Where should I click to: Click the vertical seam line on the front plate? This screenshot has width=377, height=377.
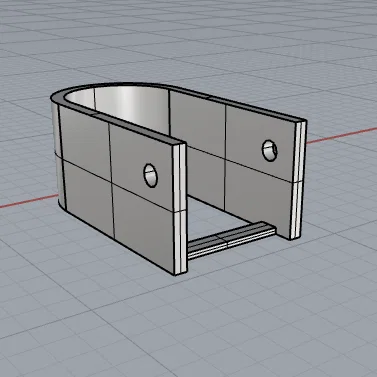pos(111,180)
